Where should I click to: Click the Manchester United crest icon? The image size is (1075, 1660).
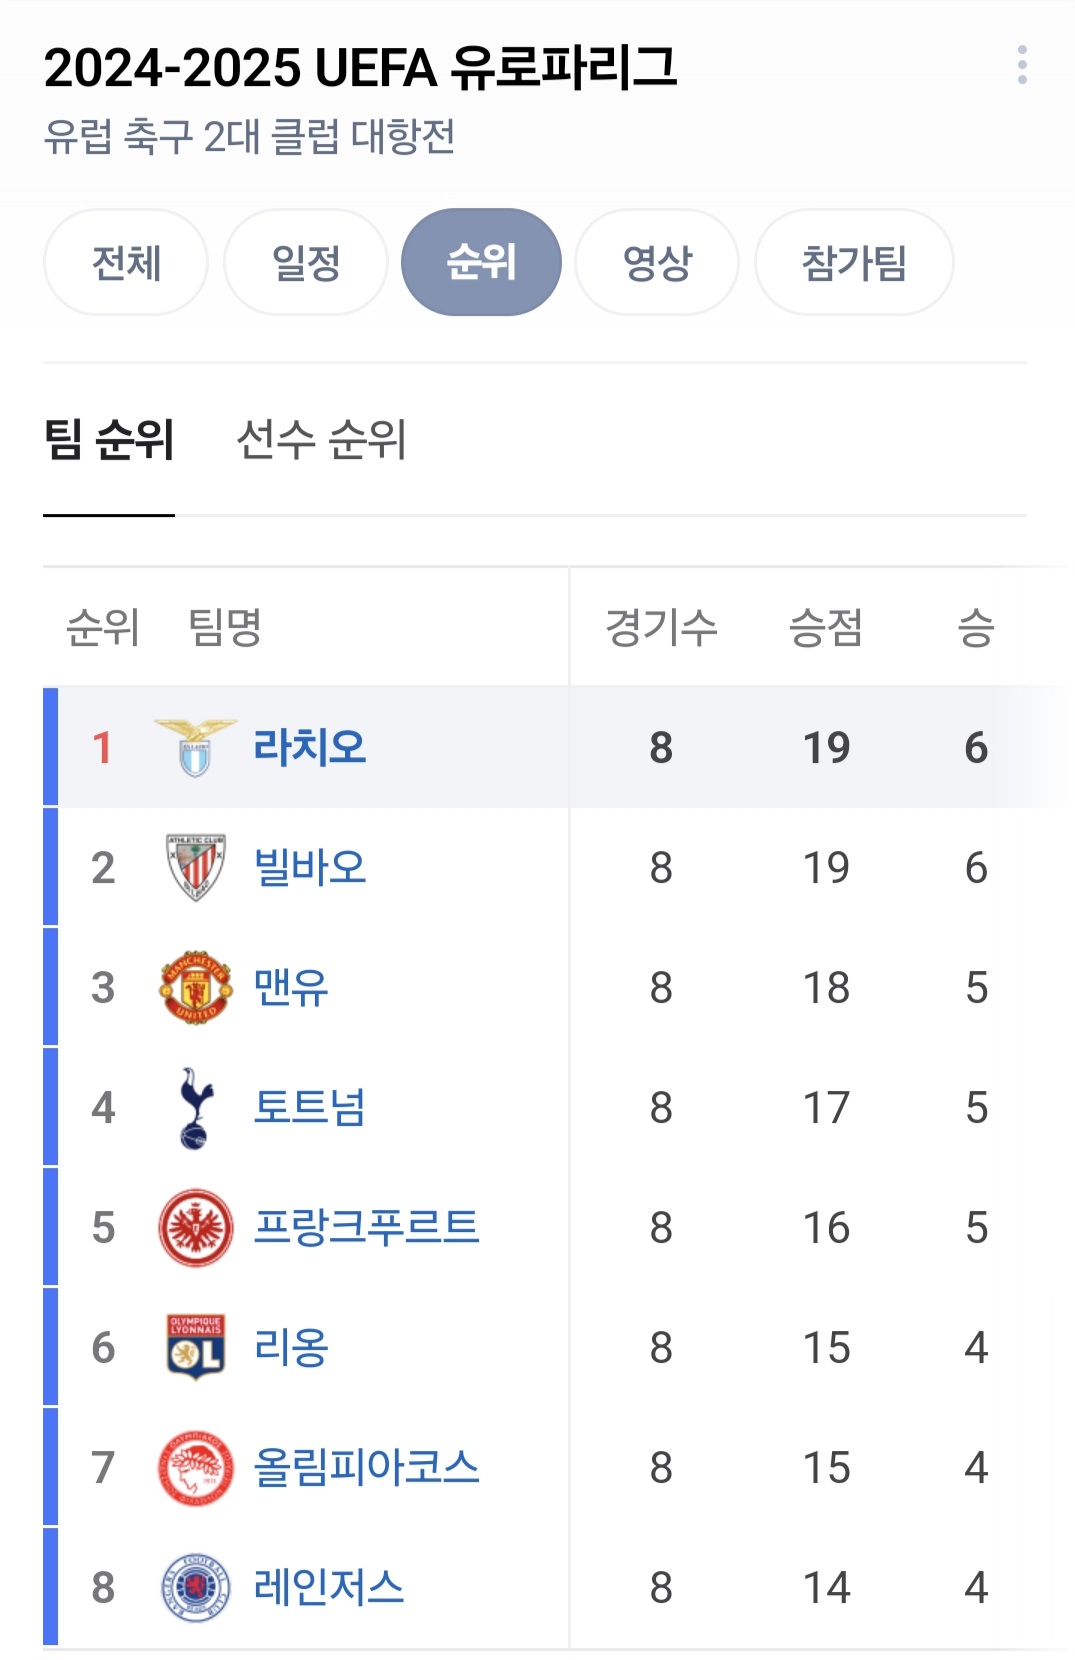pos(195,987)
